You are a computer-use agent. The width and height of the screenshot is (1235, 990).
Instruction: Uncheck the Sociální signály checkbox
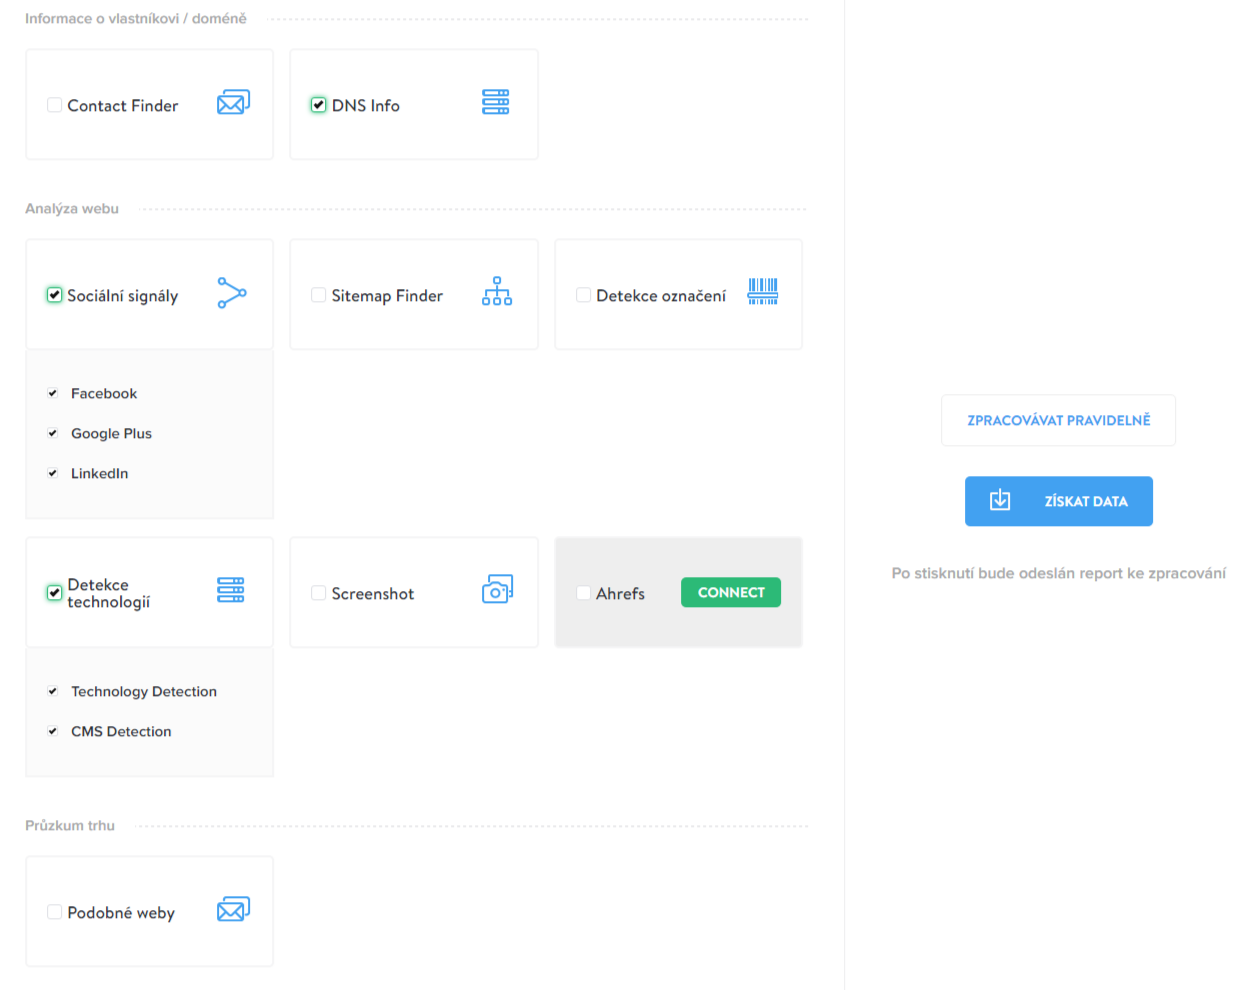(x=55, y=295)
